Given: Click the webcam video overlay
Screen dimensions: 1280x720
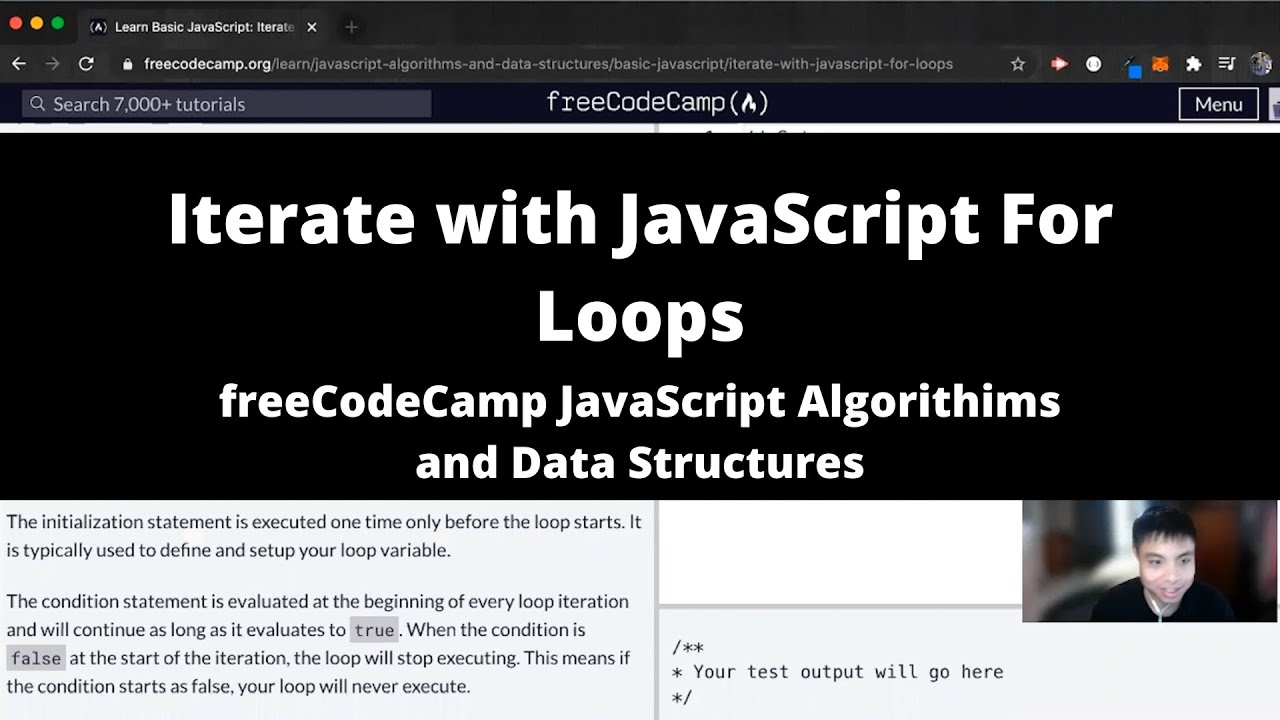Looking at the screenshot, I should 1149,561.
